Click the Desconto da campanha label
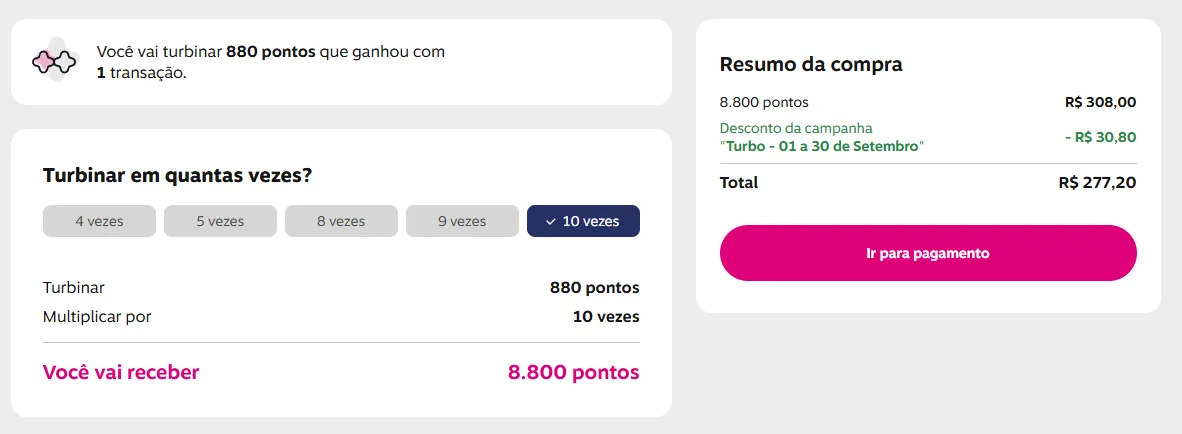The height and width of the screenshot is (434, 1182). click(796, 128)
